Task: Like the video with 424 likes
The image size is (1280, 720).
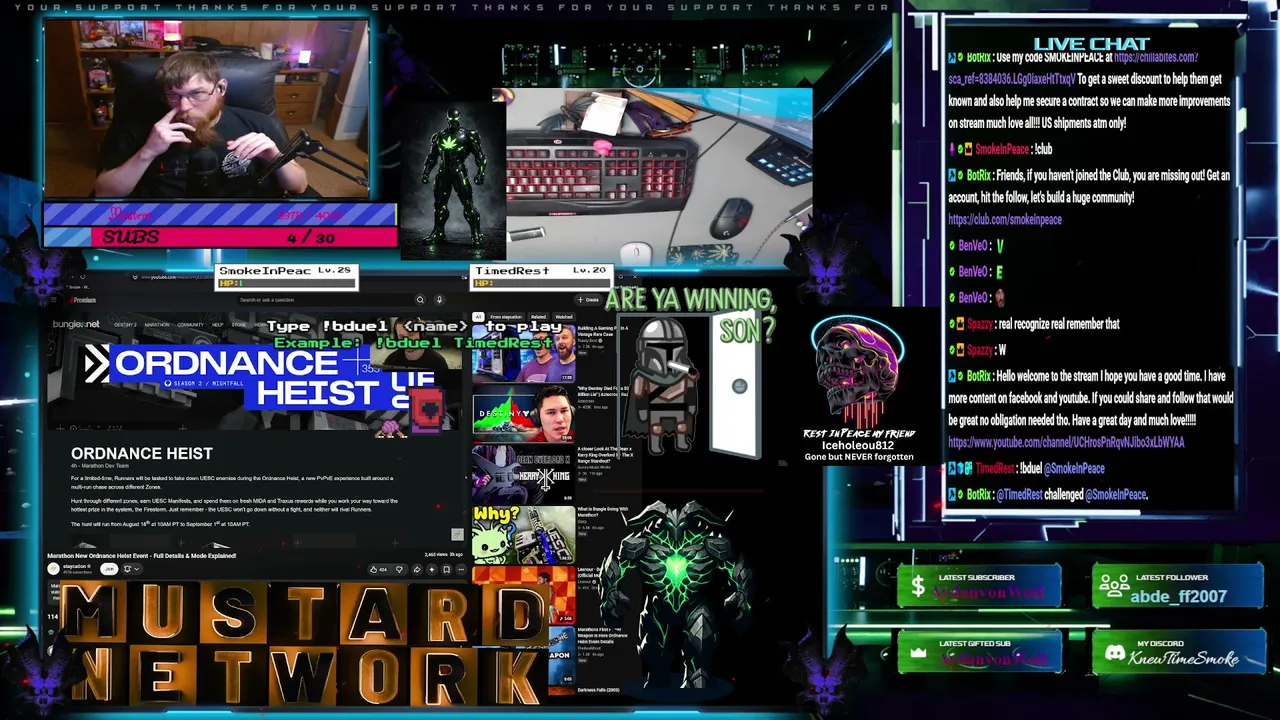Action: (378, 569)
